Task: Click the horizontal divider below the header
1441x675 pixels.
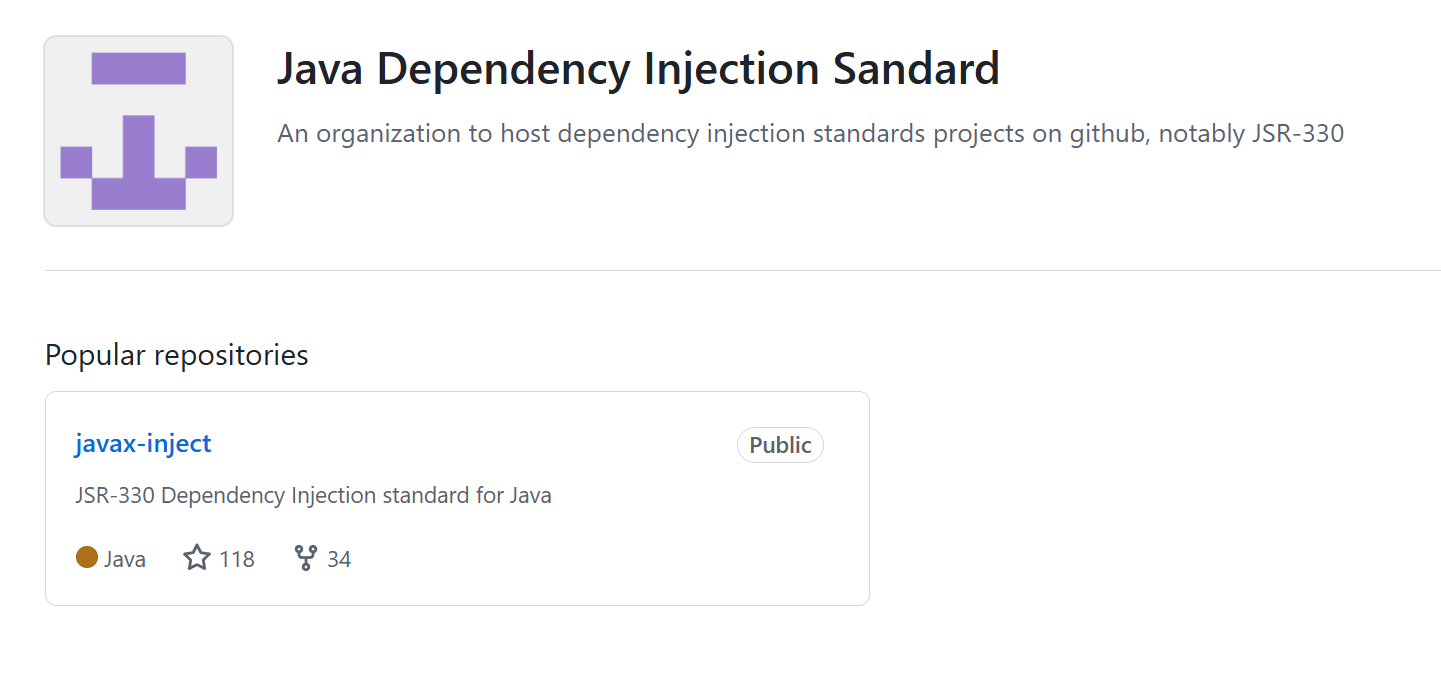Action: point(742,270)
